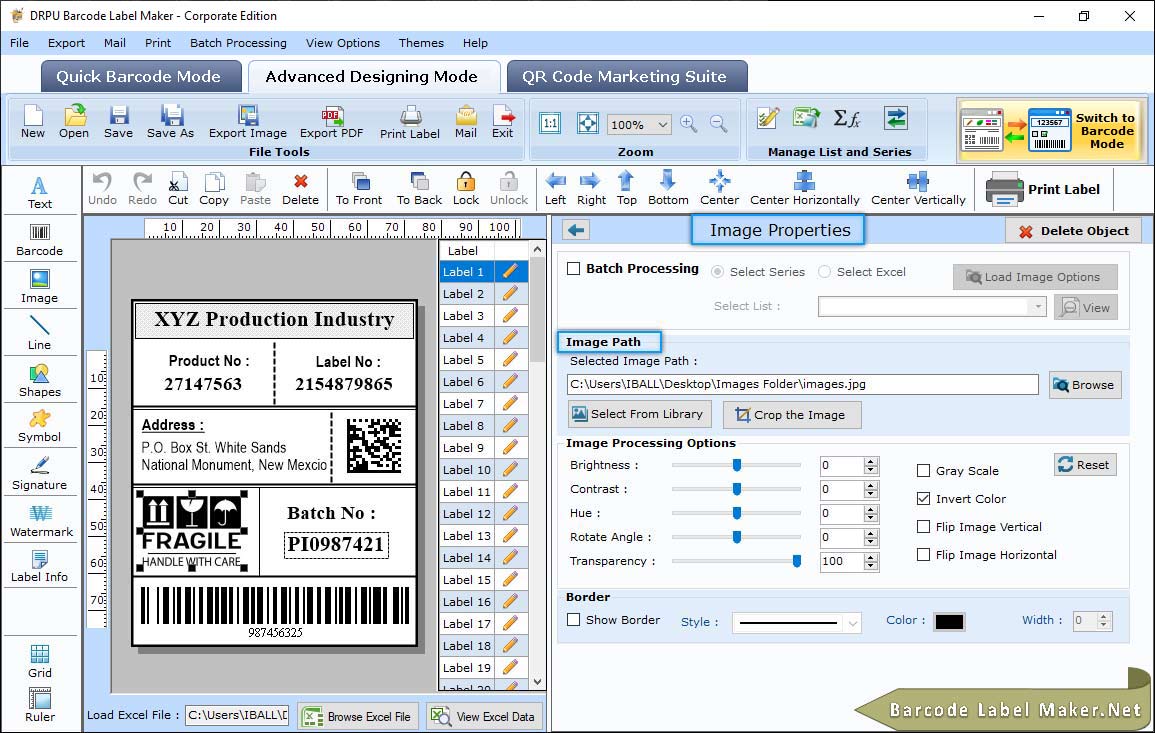
Task: Click the To Front arrangement icon
Action: (x=359, y=189)
